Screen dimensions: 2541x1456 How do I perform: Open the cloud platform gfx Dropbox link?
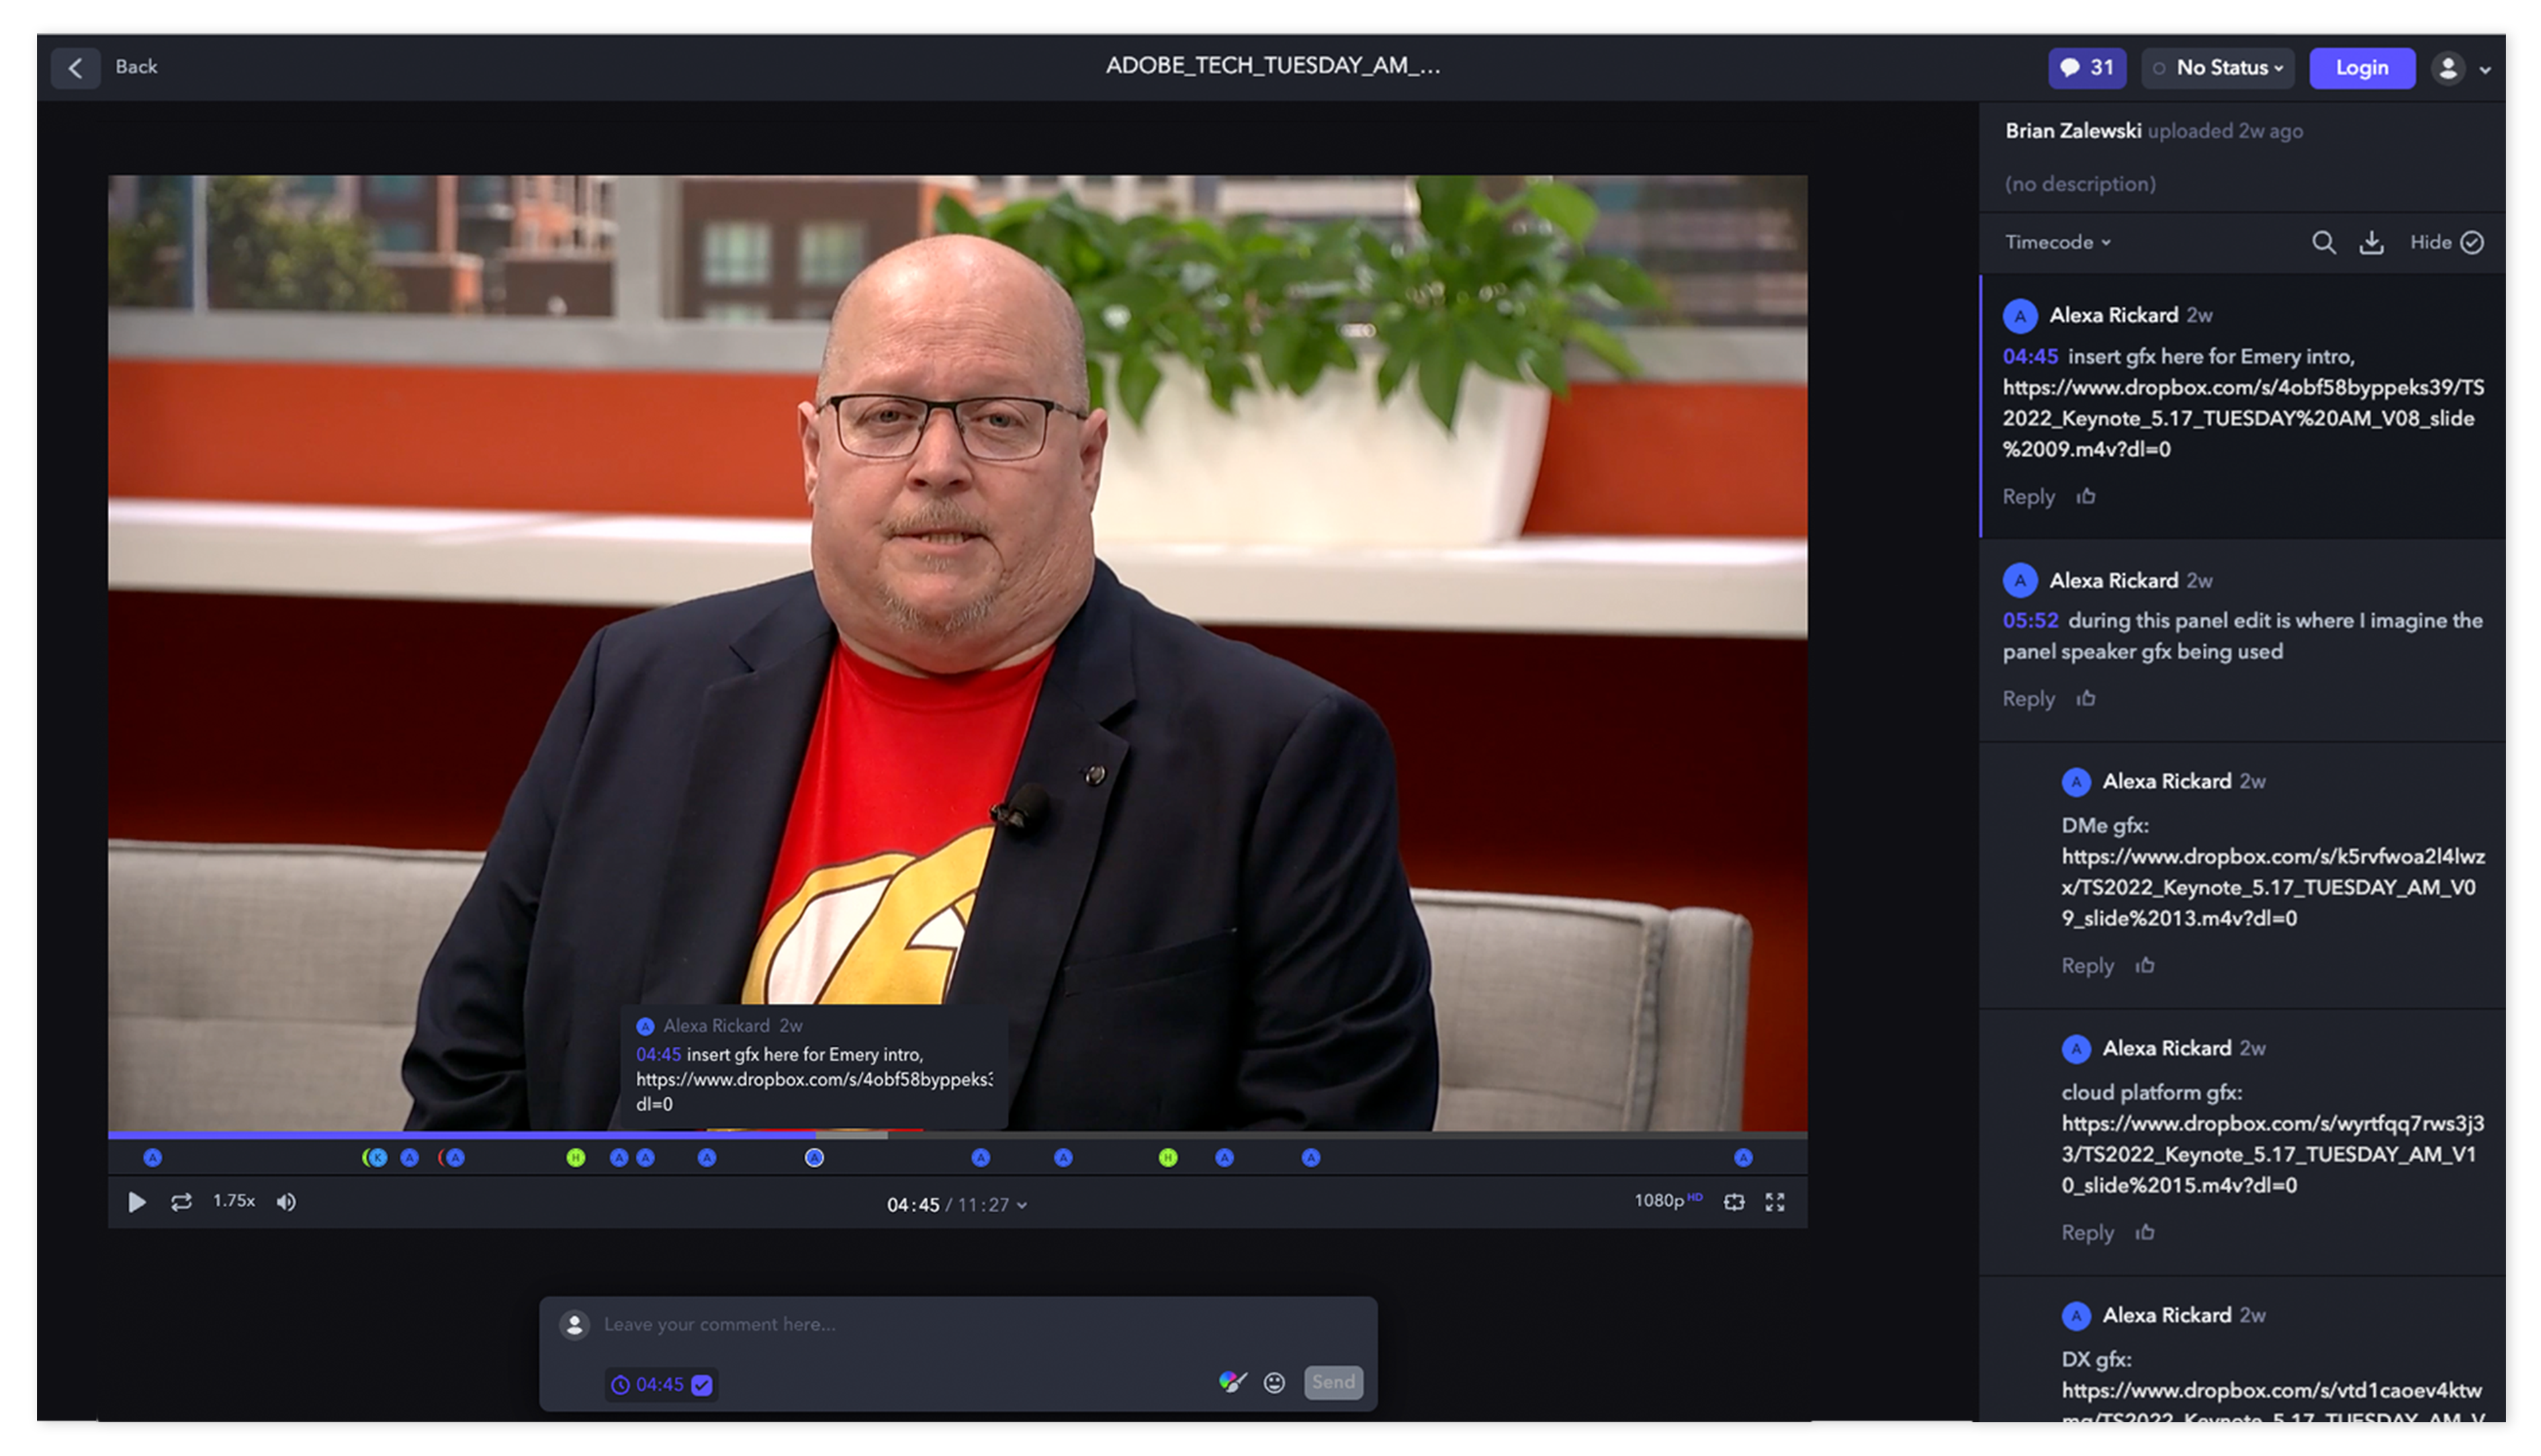coord(2272,1154)
